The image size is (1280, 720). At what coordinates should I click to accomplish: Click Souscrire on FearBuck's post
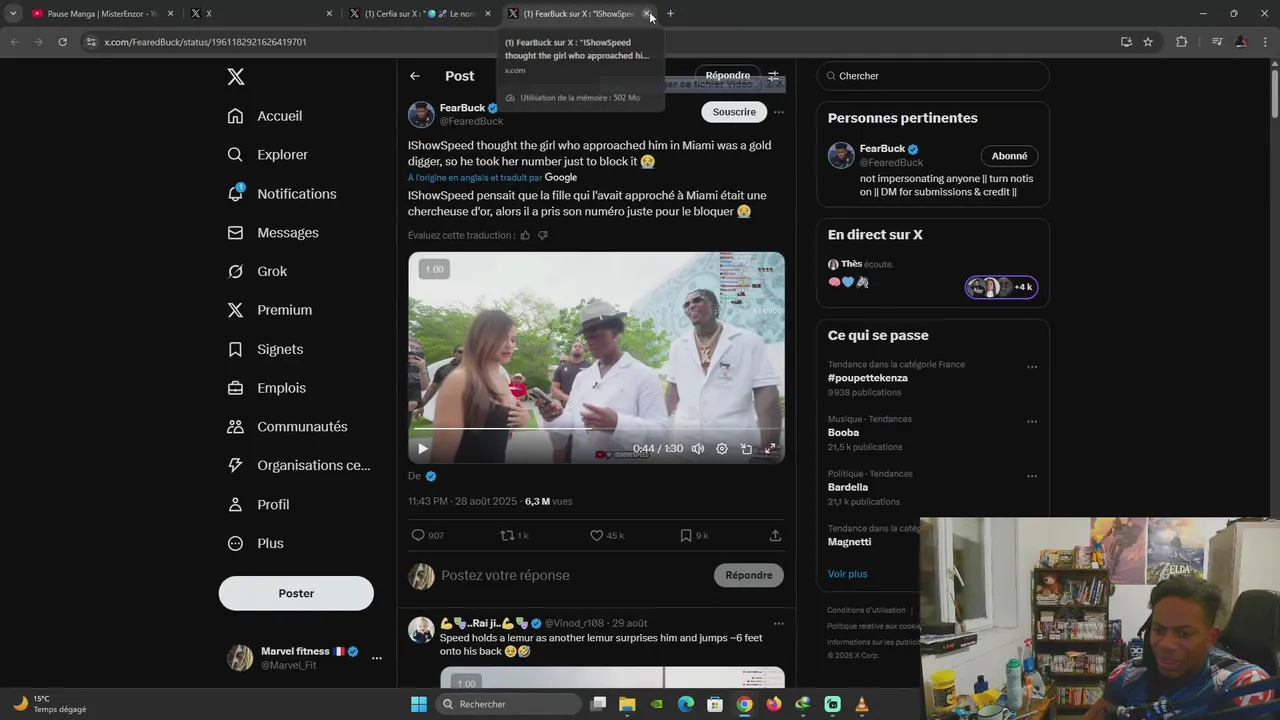tap(734, 112)
